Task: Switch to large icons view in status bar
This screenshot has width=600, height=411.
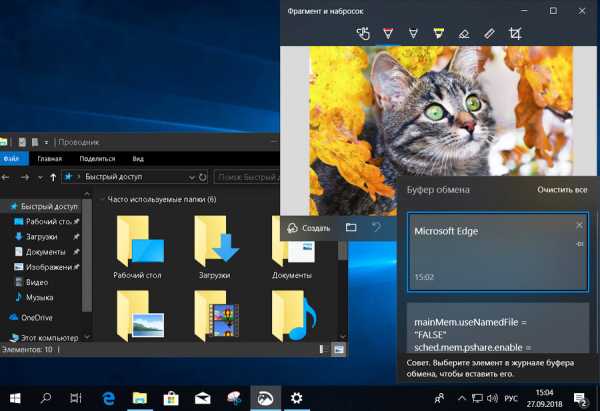Action: click(338, 349)
